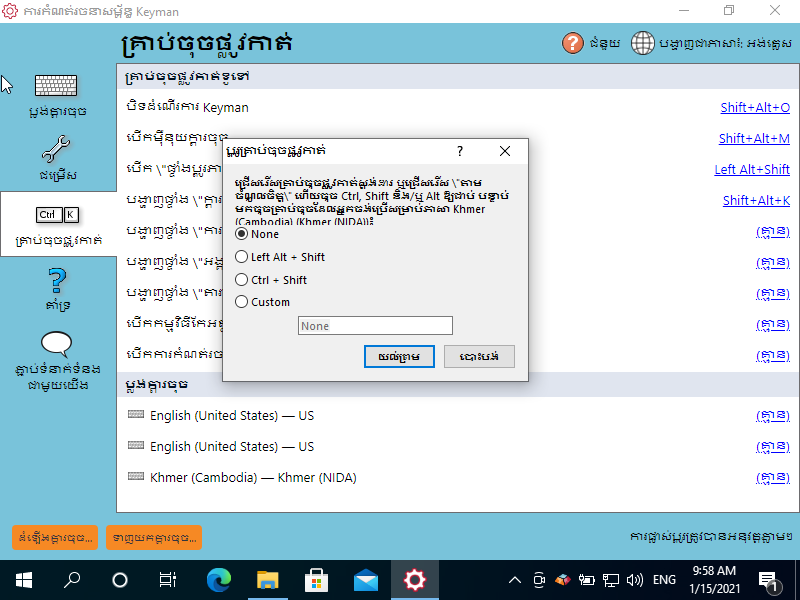Expand hidden system tray icons chevron
This screenshot has height=600, width=800.
tap(515, 580)
